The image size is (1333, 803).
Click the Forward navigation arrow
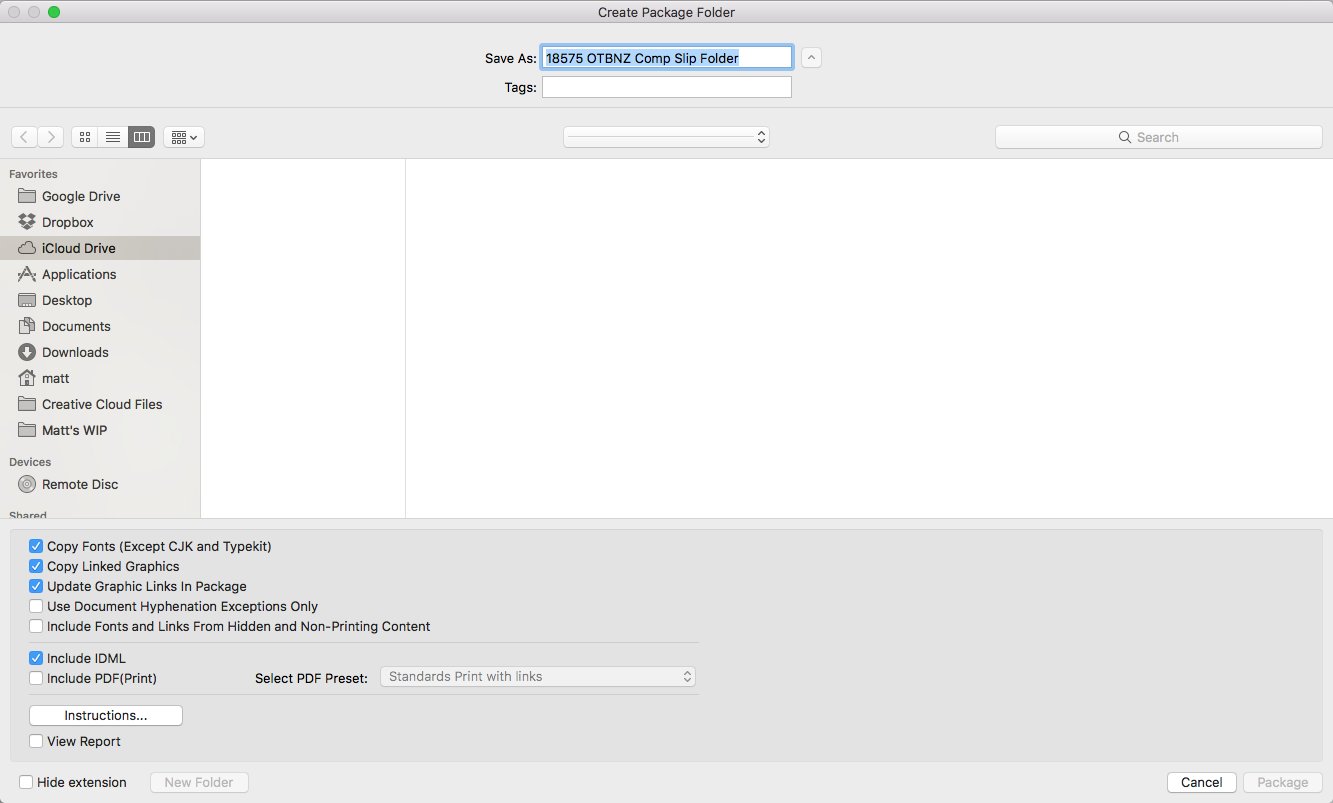(x=50, y=137)
